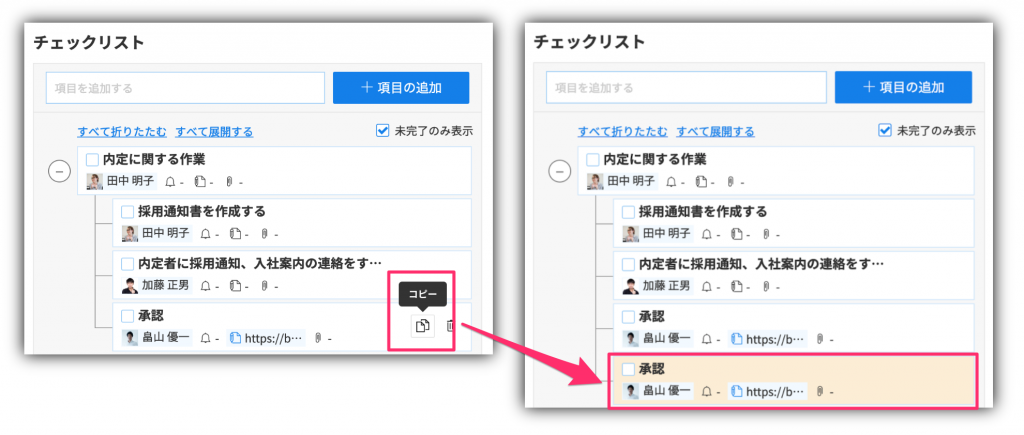1024x435 pixels.
Task: Left panel: paperclip icon of 採用通知書を作成する row
Action: pyautogui.click(x=264, y=234)
